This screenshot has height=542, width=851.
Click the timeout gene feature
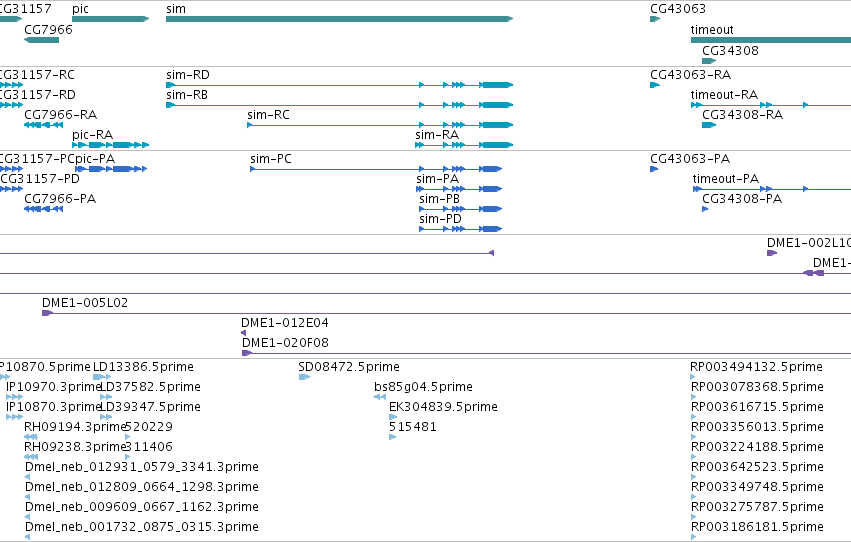click(x=771, y=40)
